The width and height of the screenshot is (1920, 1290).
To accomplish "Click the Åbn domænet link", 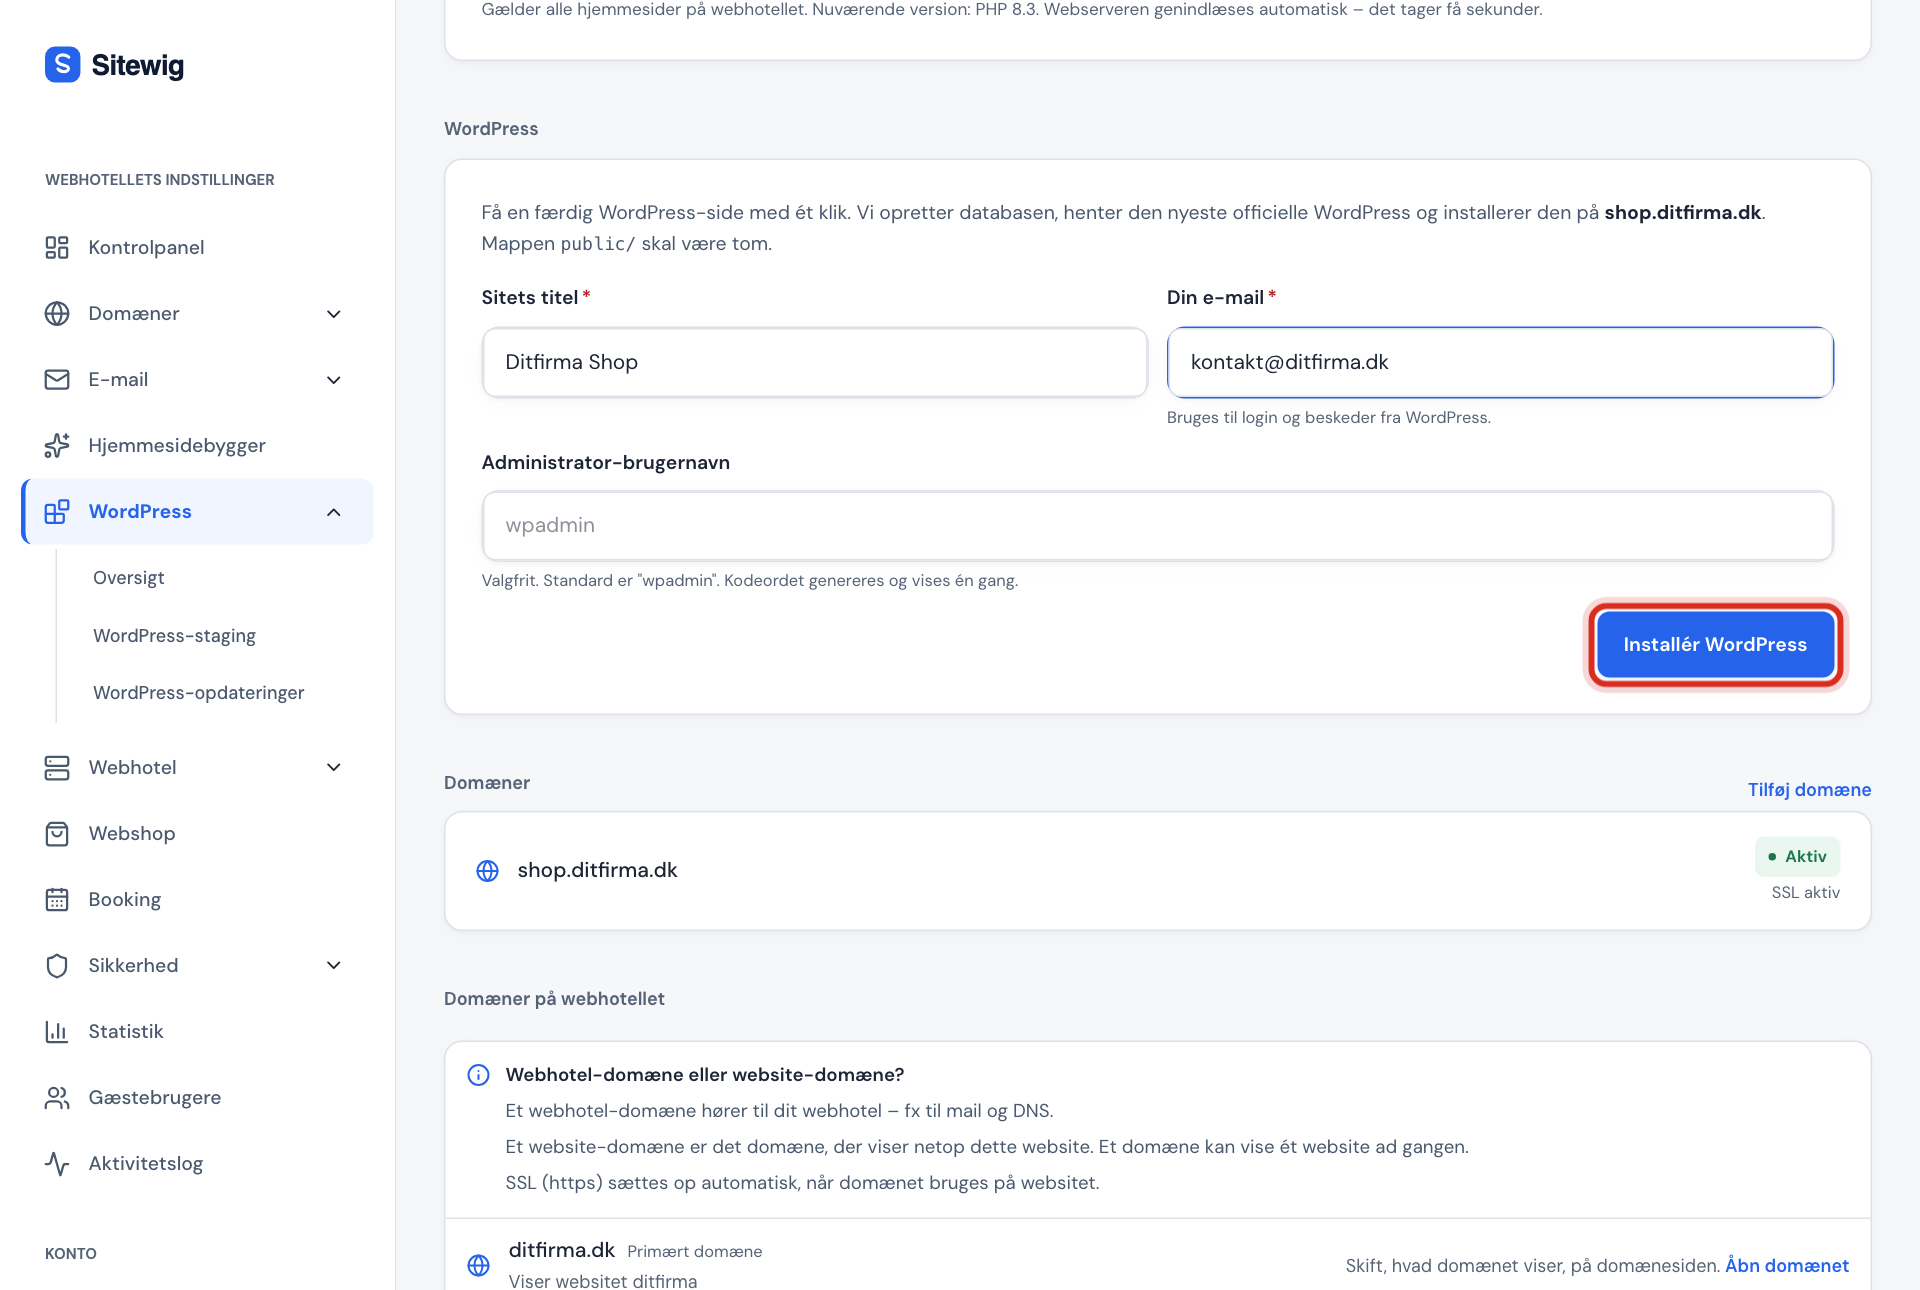I will click(1787, 1265).
